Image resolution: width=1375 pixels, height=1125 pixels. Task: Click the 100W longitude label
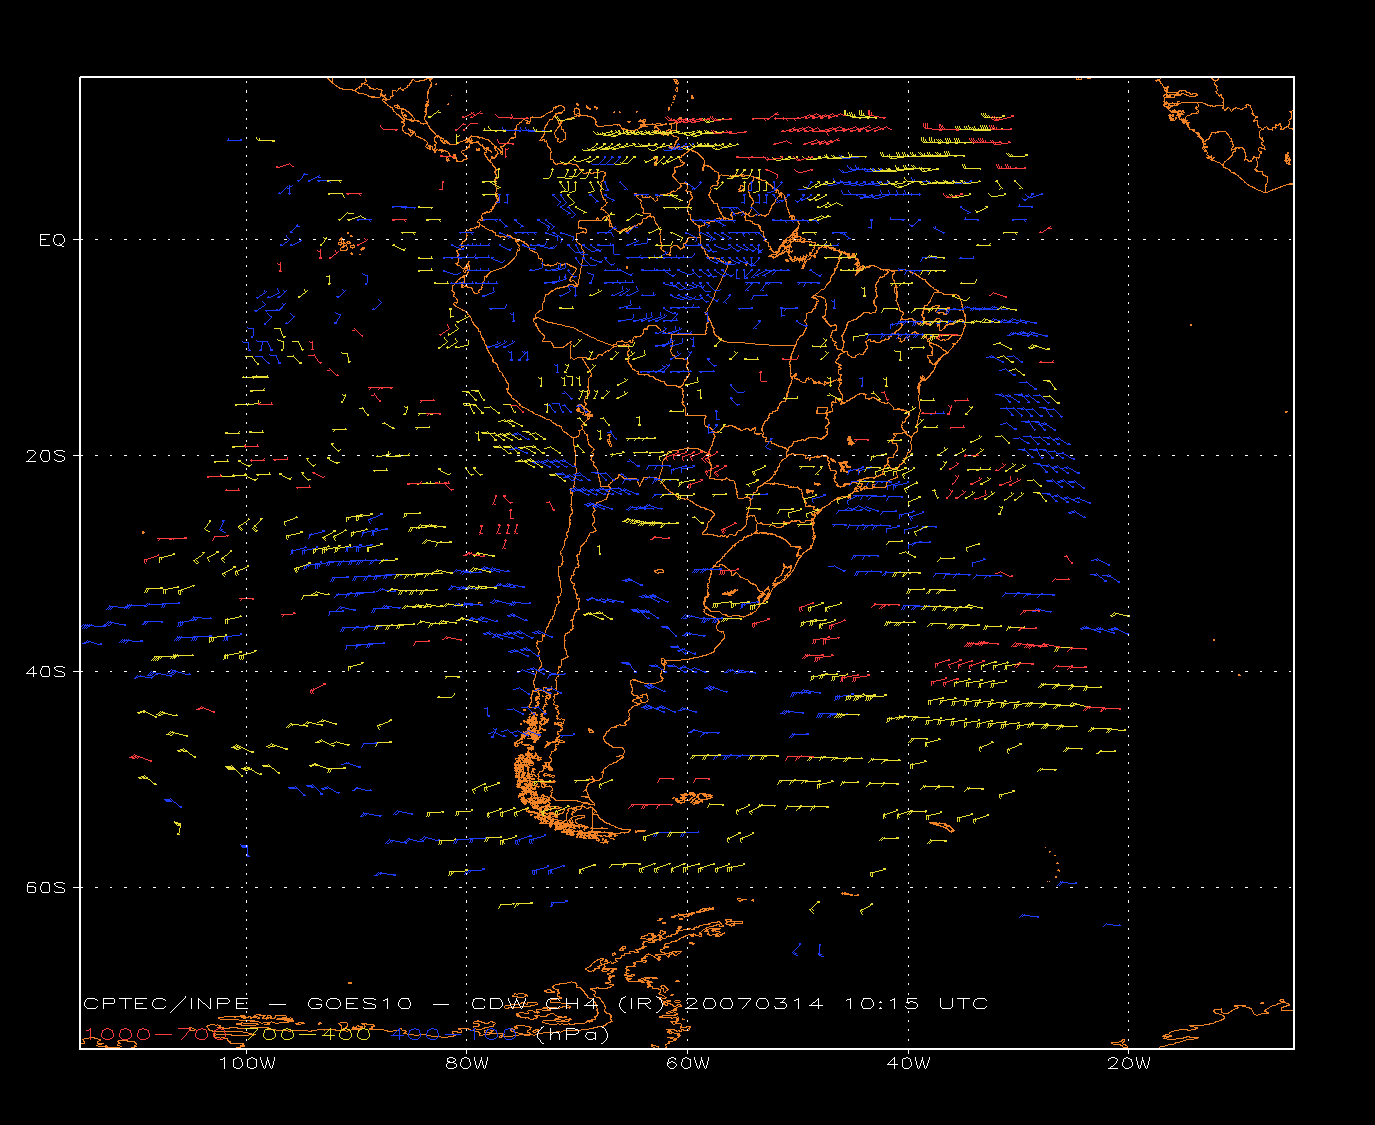247,1063
